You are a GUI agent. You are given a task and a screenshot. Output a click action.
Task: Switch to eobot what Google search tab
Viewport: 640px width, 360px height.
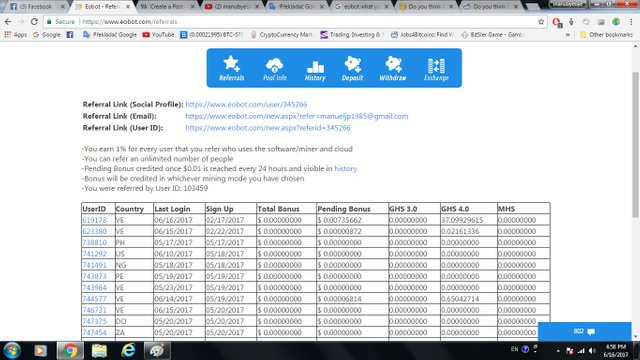362,7
